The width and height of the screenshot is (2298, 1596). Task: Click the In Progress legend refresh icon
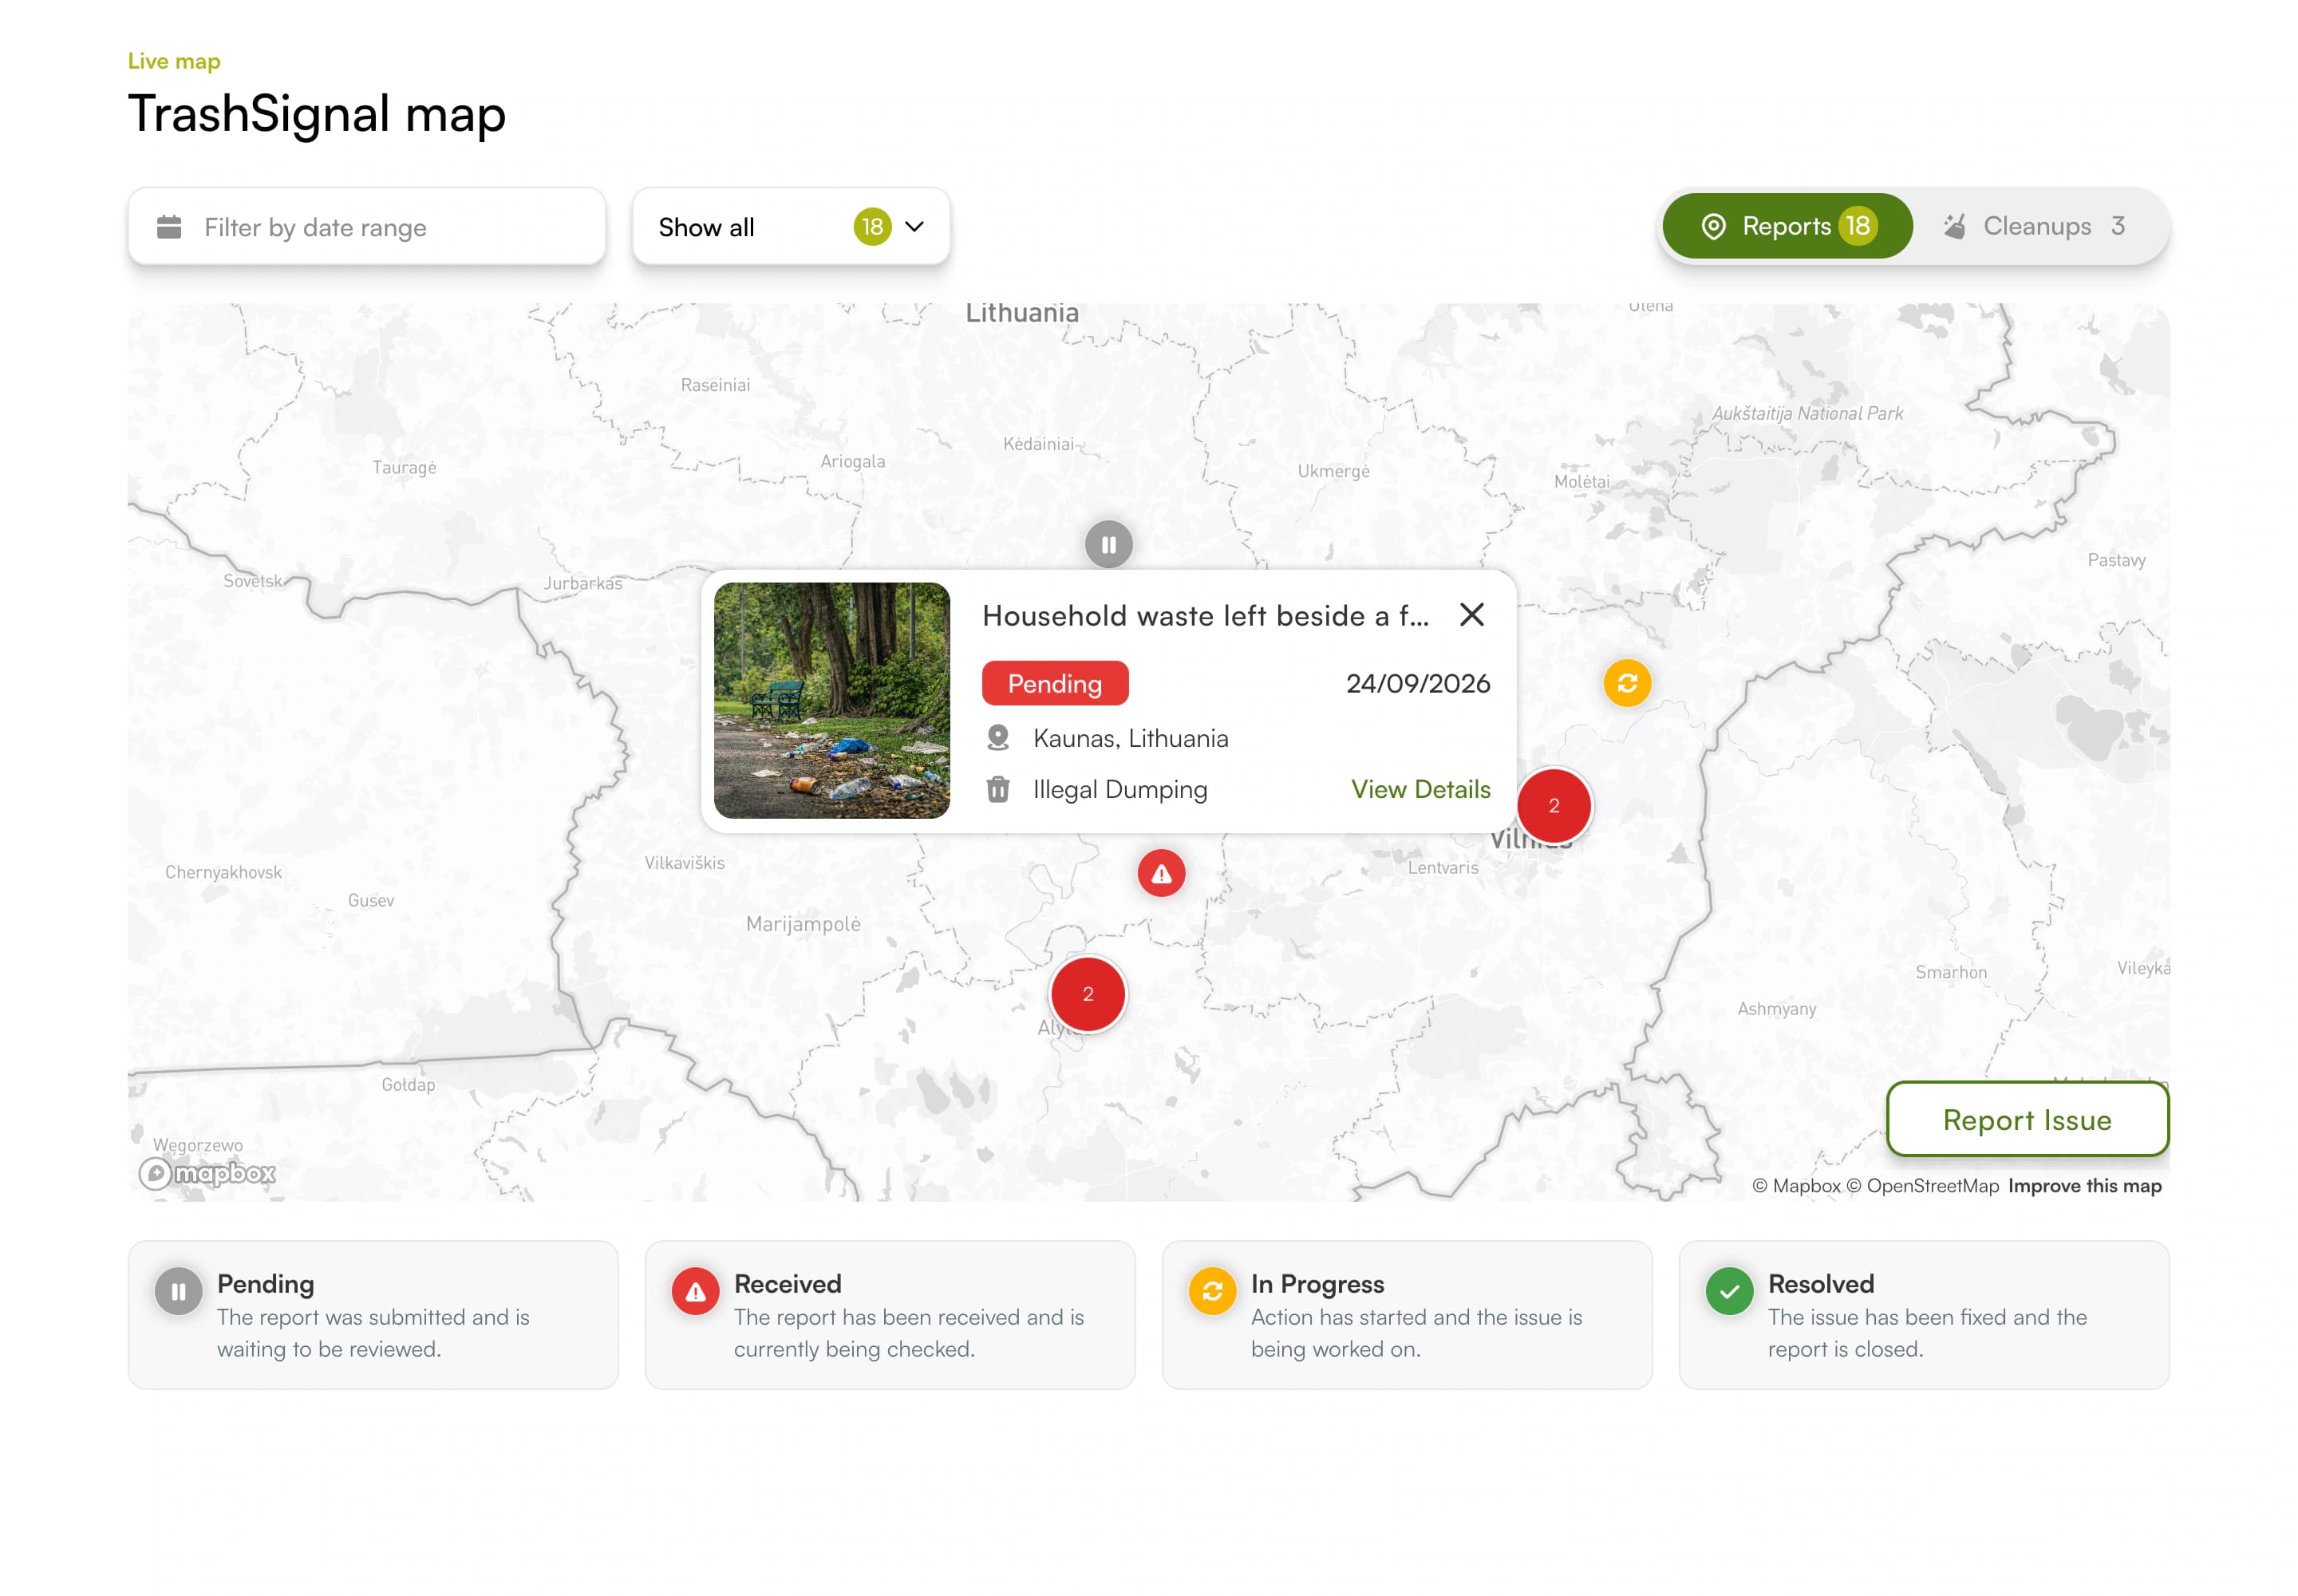point(1212,1291)
